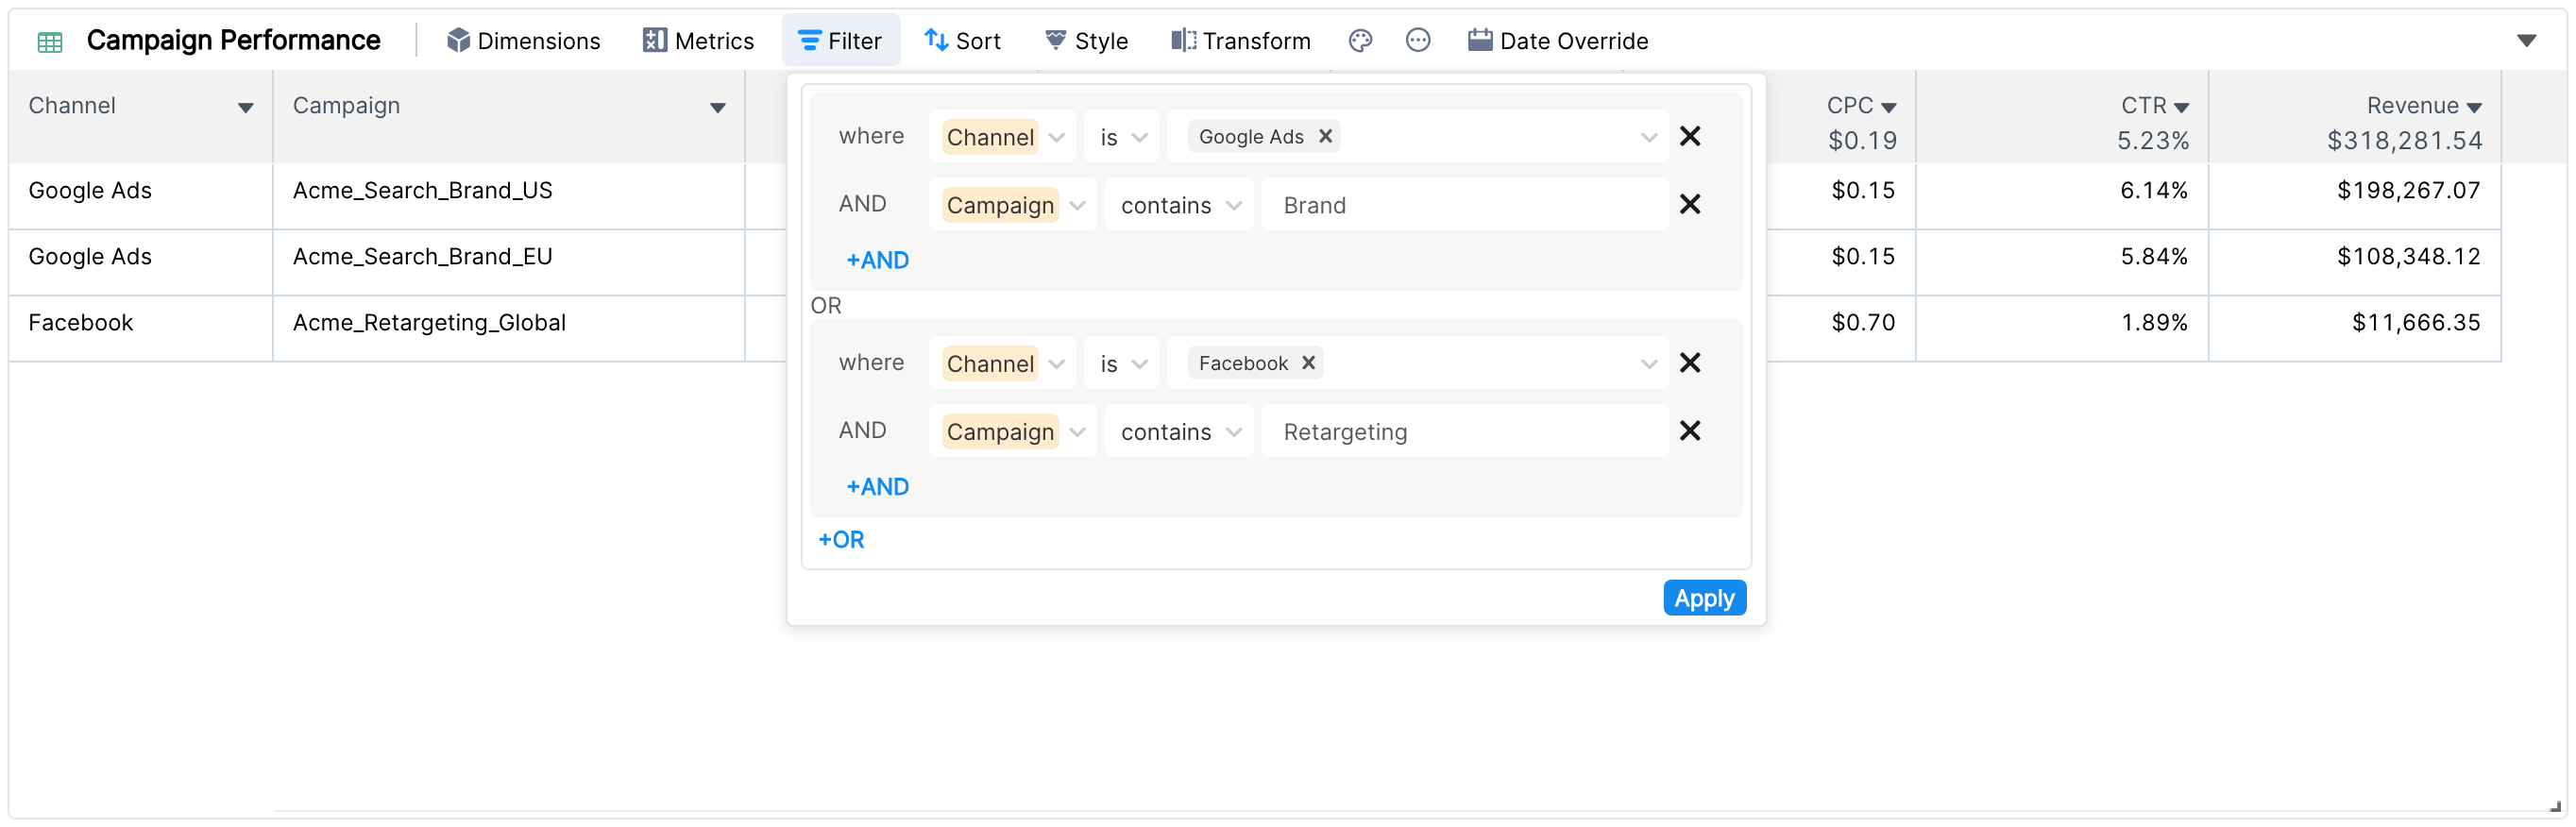Screen dimensions: 2576x827
Task: Expand Facebook values dropdown arrow
Action: point(1649,364)
